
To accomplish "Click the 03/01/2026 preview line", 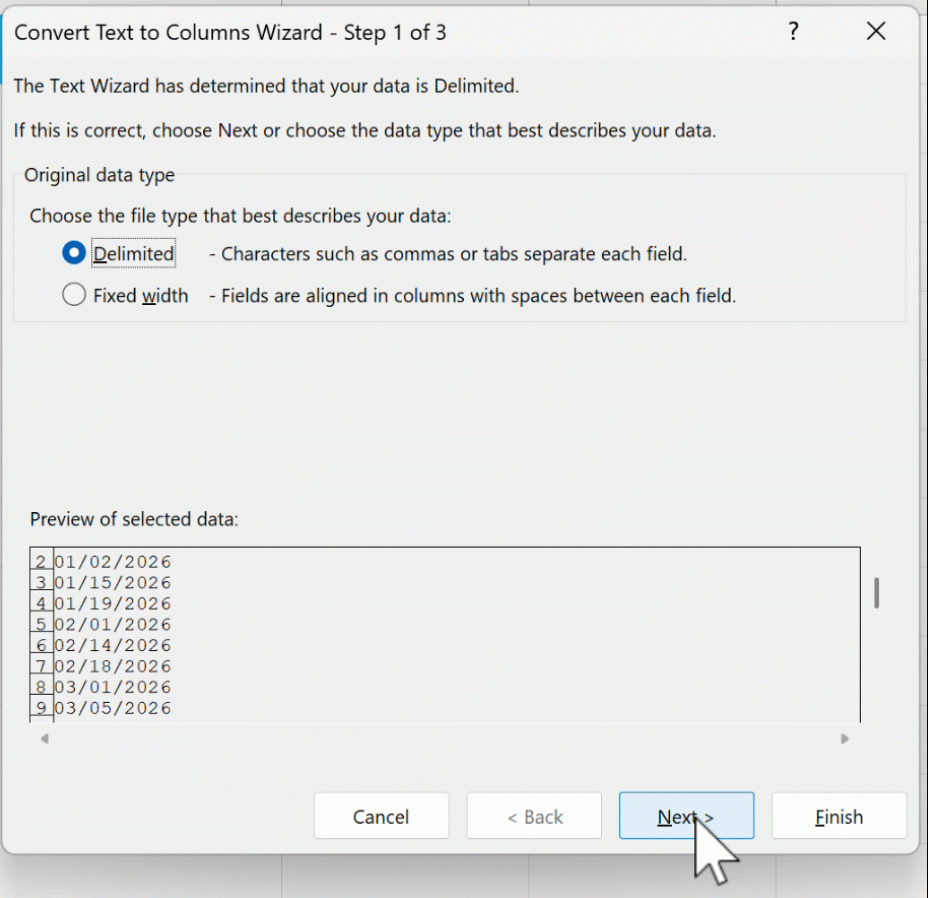I will click(113, 688).
